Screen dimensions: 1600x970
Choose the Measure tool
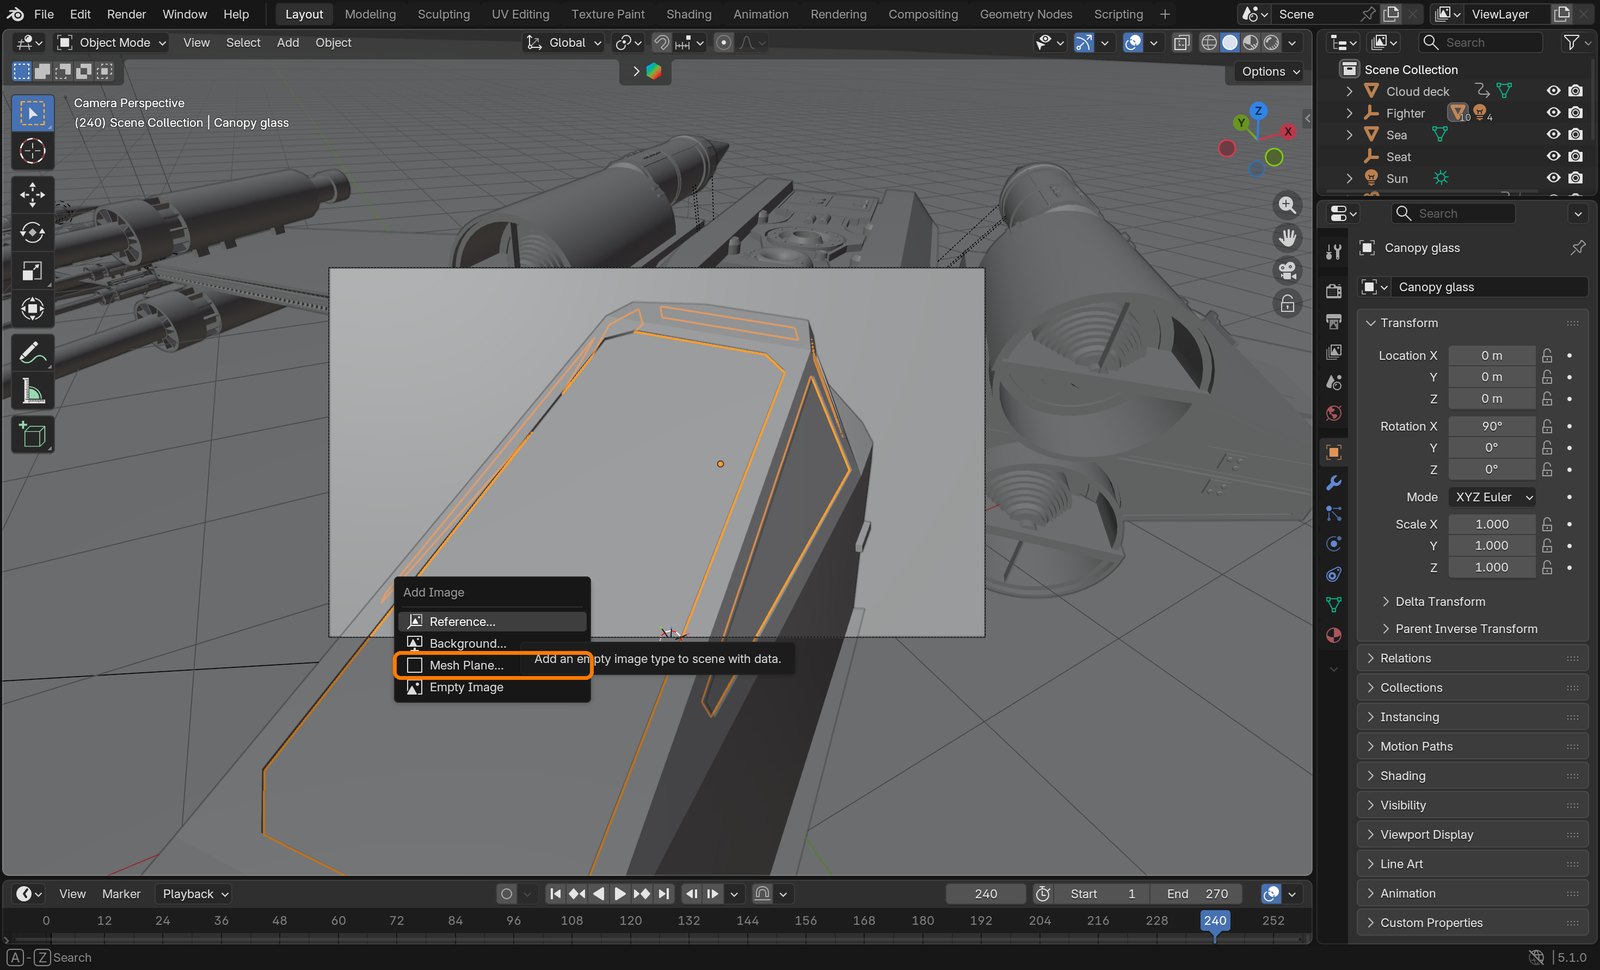pyautogui.click(x=32, y=391)
